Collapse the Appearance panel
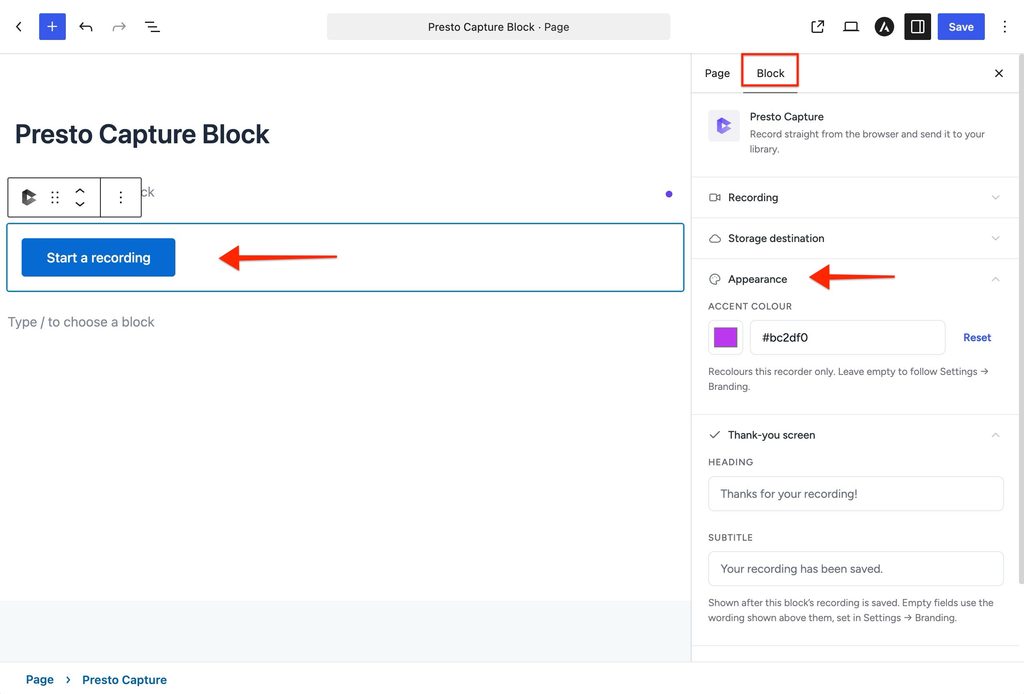Screen dimensions: 1024x694 tap(855, 279)
